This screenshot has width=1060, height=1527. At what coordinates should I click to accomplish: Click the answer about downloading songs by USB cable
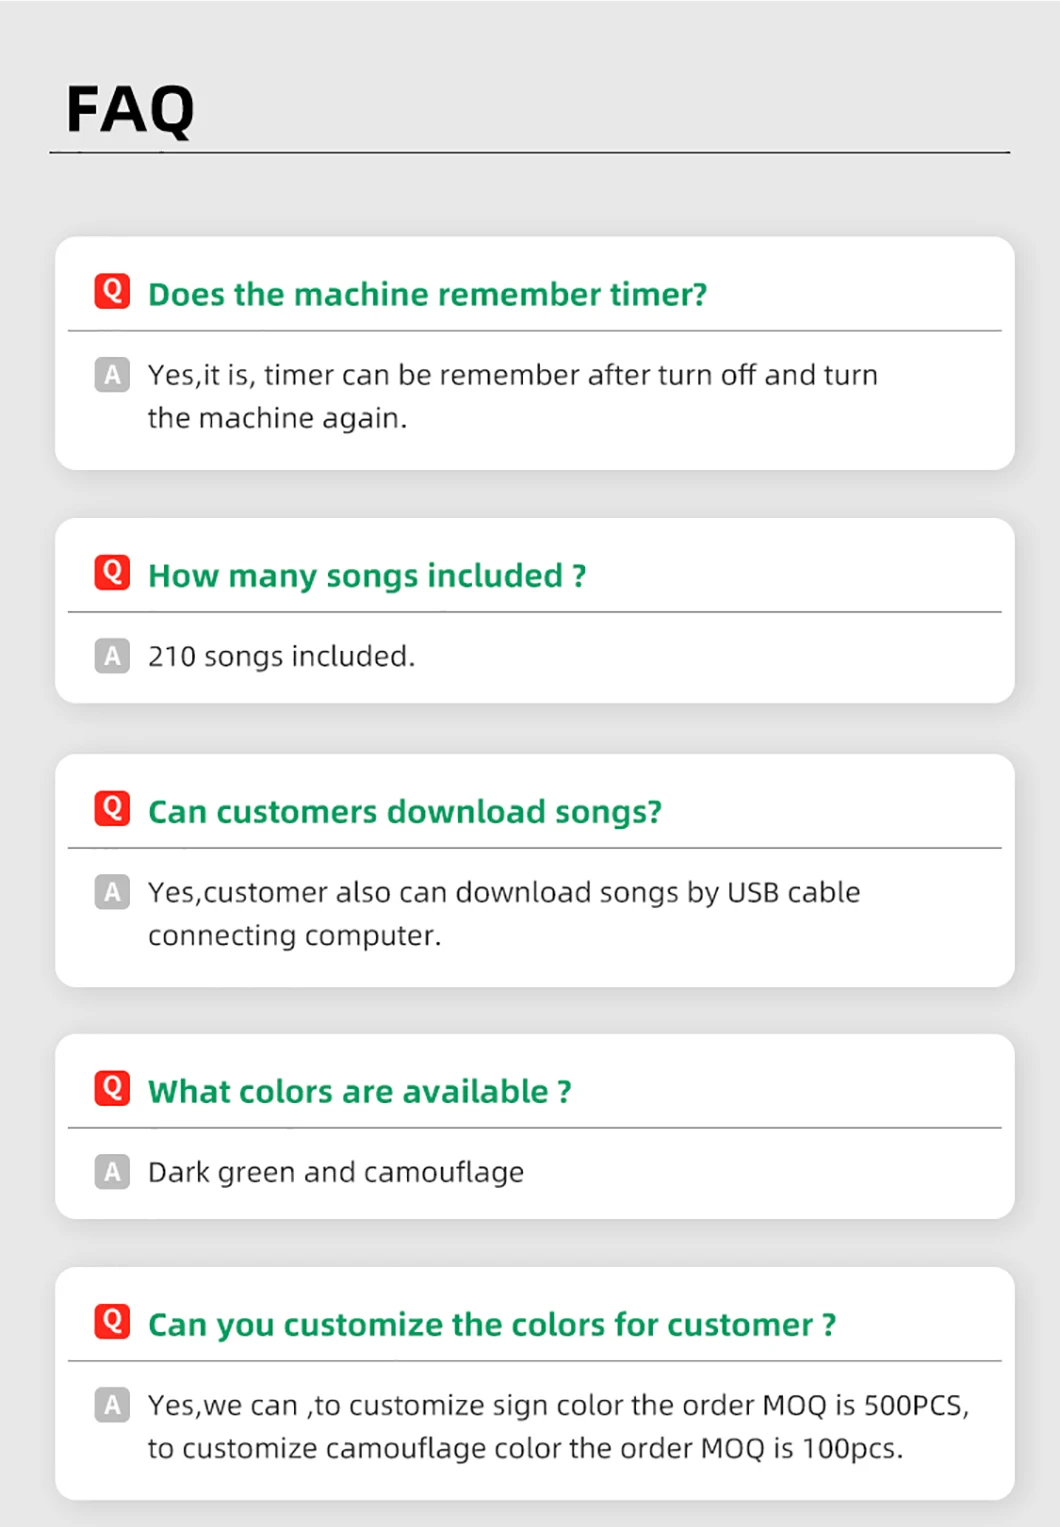click(504, 913)
